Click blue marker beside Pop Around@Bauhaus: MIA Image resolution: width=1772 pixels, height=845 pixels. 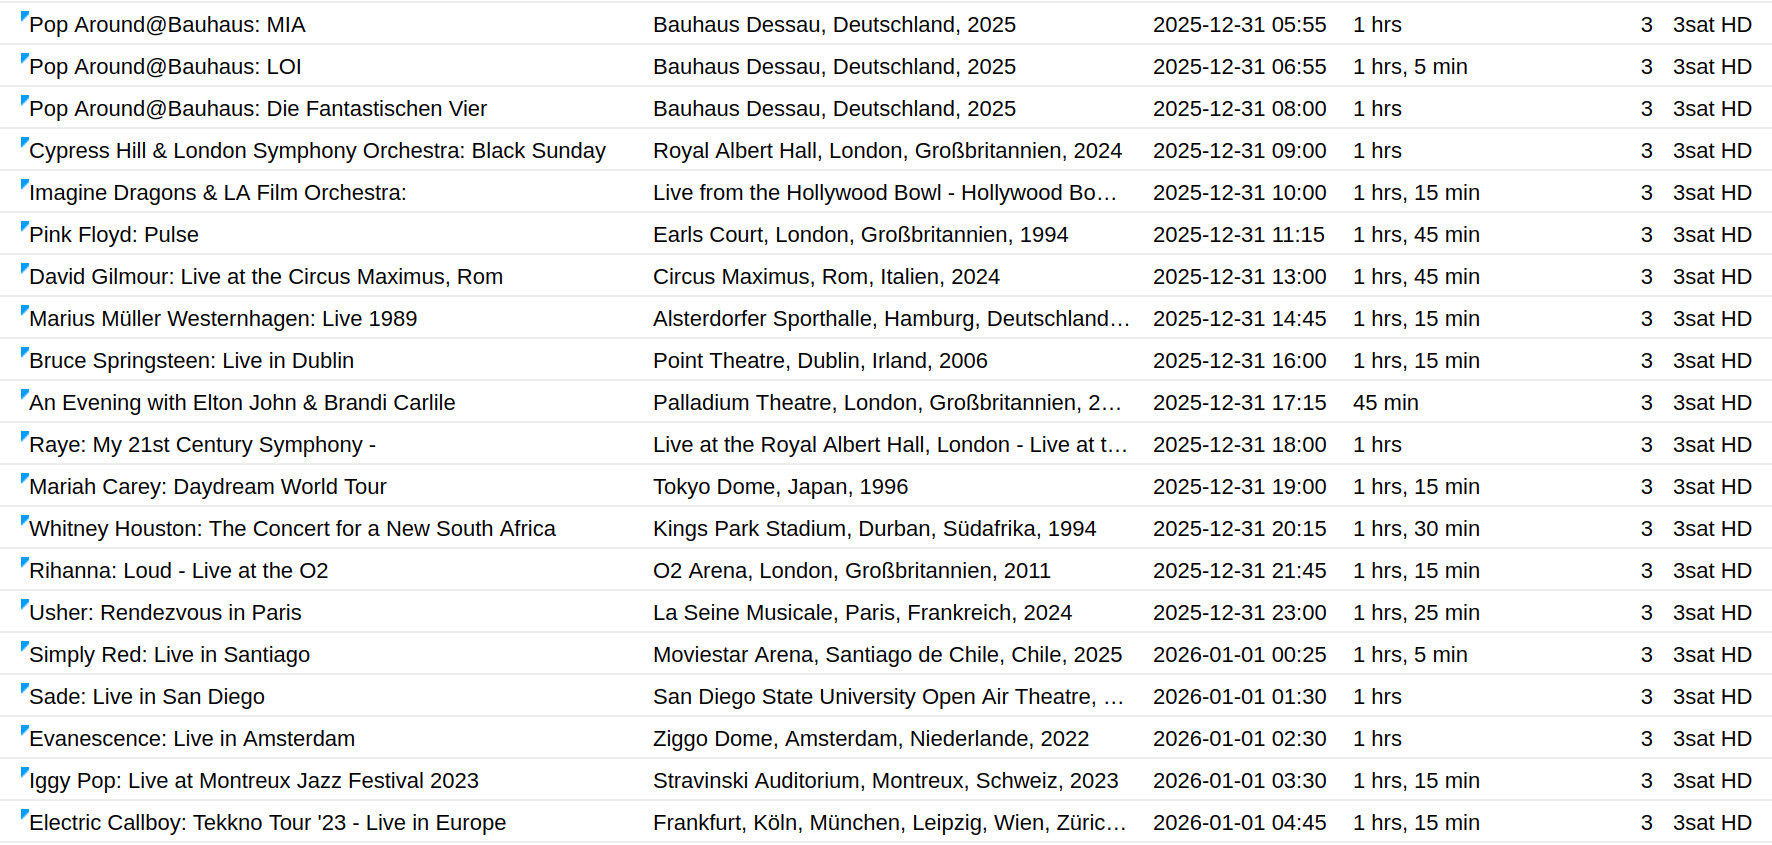point(24,16)
